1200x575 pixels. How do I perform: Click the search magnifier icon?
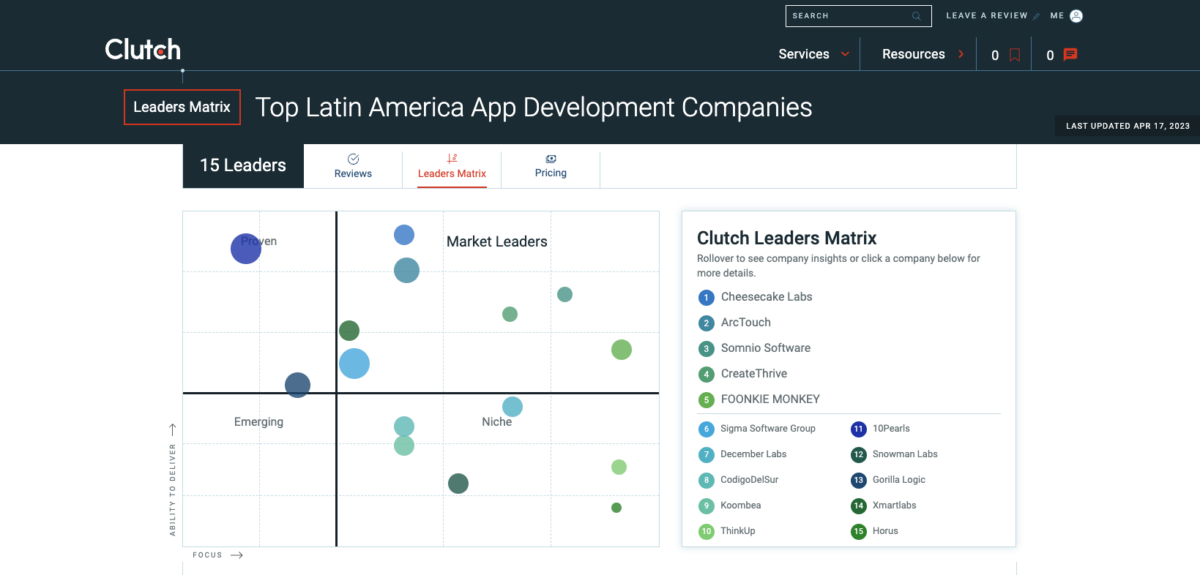tap(916, 16)
